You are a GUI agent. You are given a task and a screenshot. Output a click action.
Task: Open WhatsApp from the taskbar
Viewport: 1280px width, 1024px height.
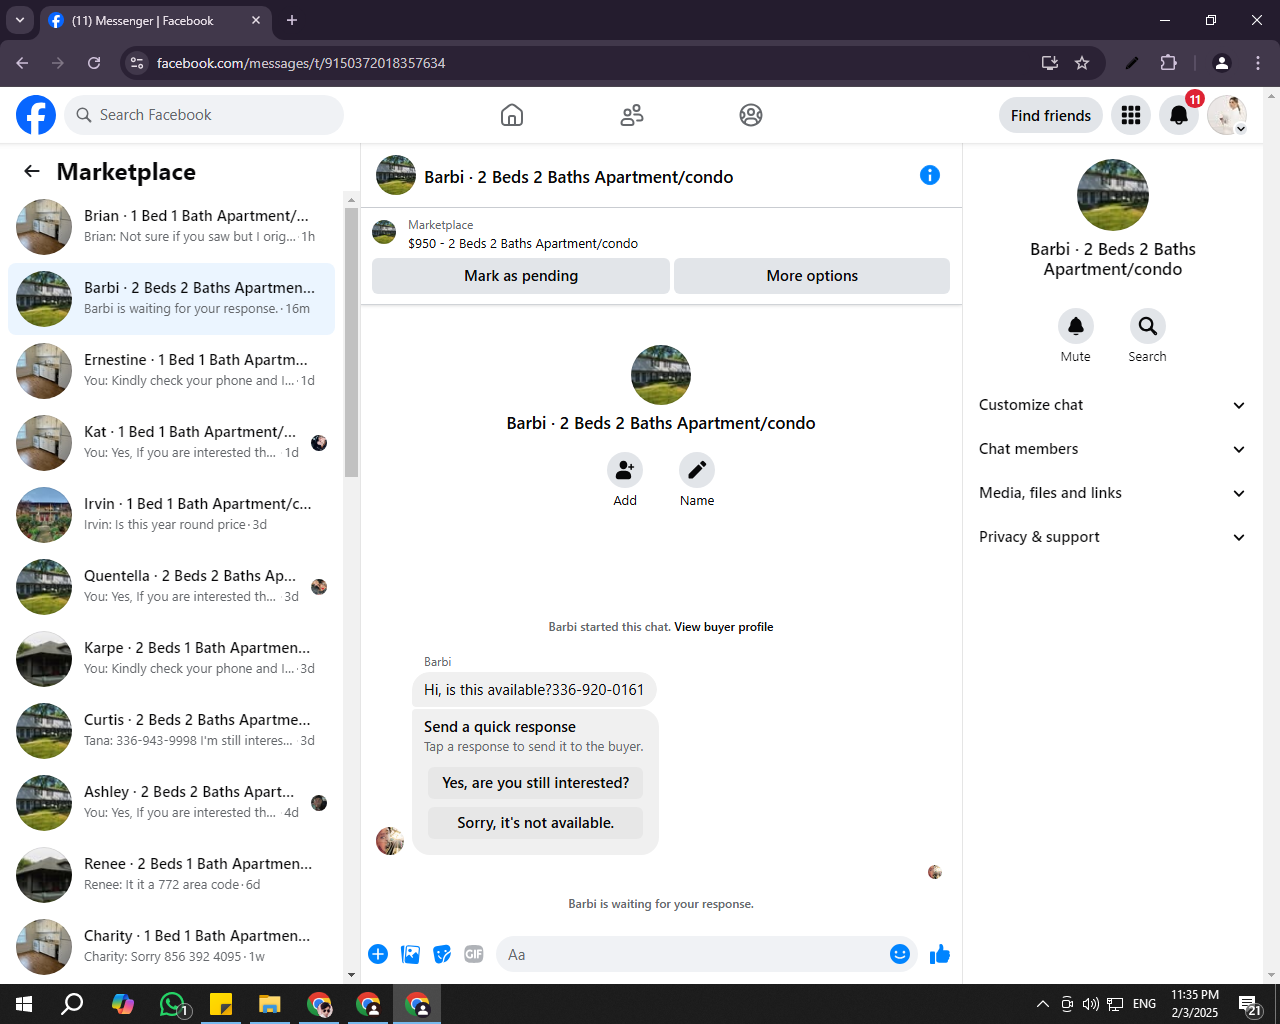tap(172, 1004)
